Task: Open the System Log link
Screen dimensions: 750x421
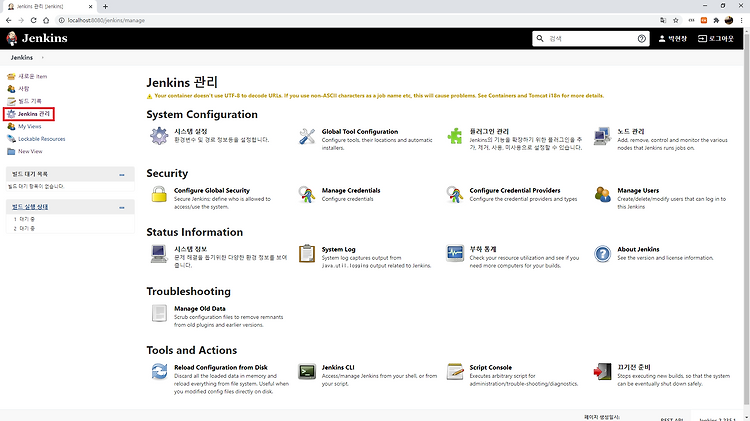Action: tap(338, 249)
